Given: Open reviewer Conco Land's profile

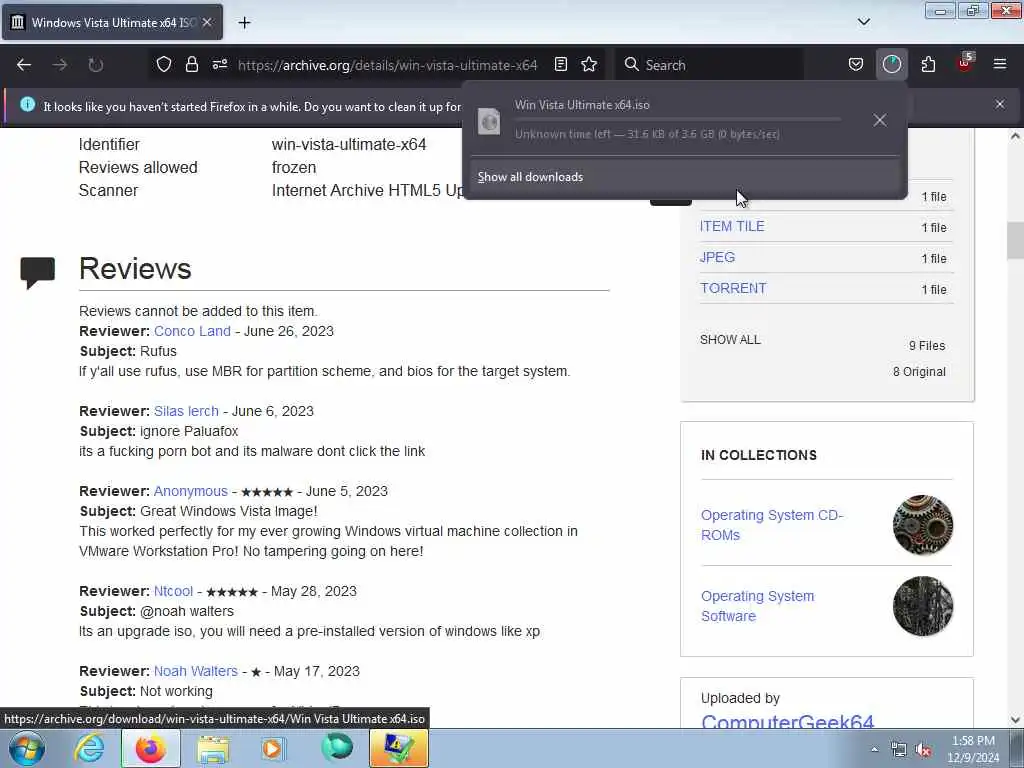Looking at the screenshot, I should click(192, 331).
